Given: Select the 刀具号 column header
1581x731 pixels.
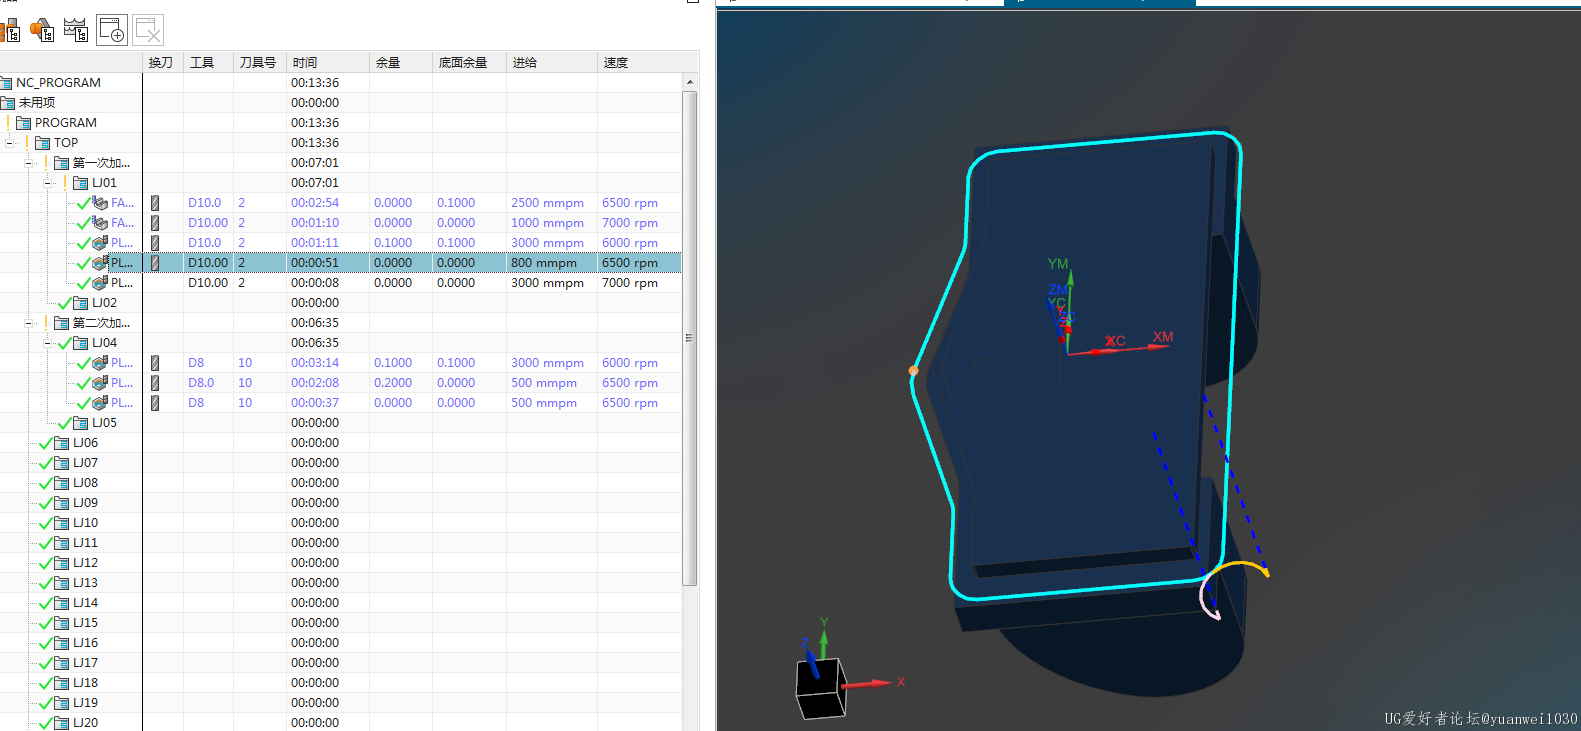Looking at the screenshot, I should click(x=260, y=62).
